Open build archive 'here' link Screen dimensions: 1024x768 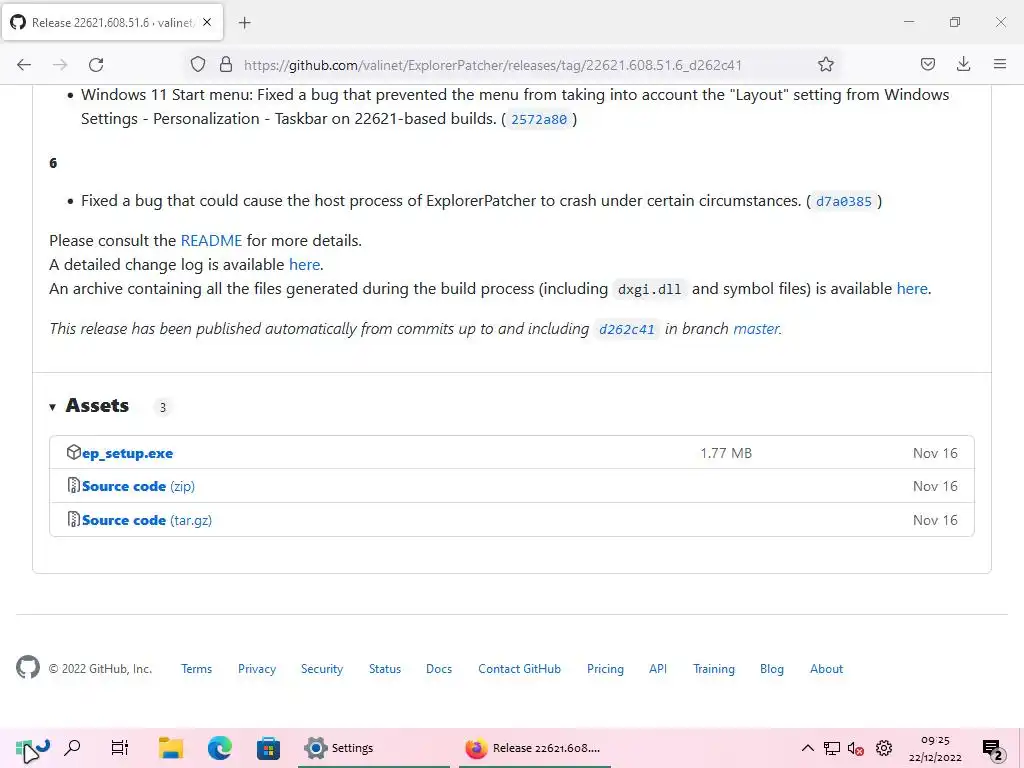pos(912,289)
